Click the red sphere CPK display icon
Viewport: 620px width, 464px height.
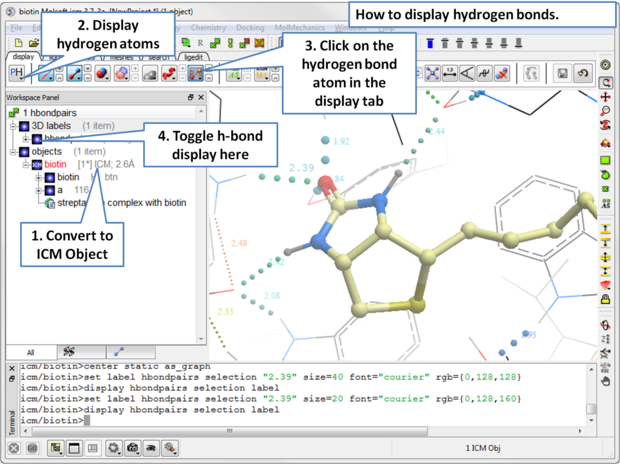pos(103,74)
